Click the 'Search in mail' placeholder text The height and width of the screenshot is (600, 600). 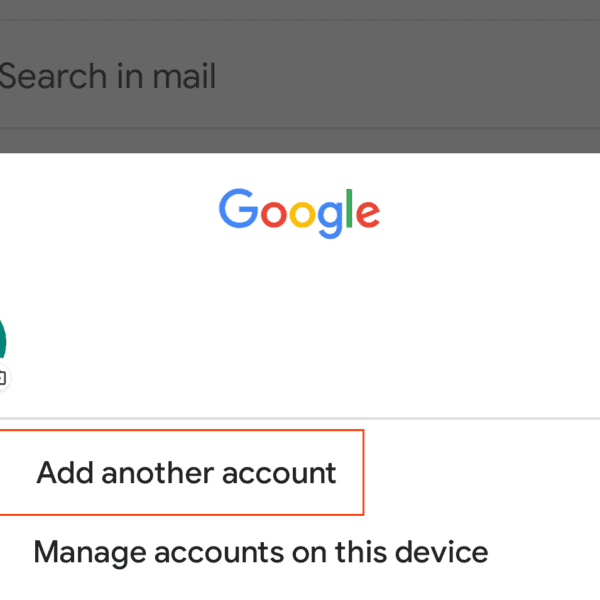pyautogui.click(x=106, y=77)
